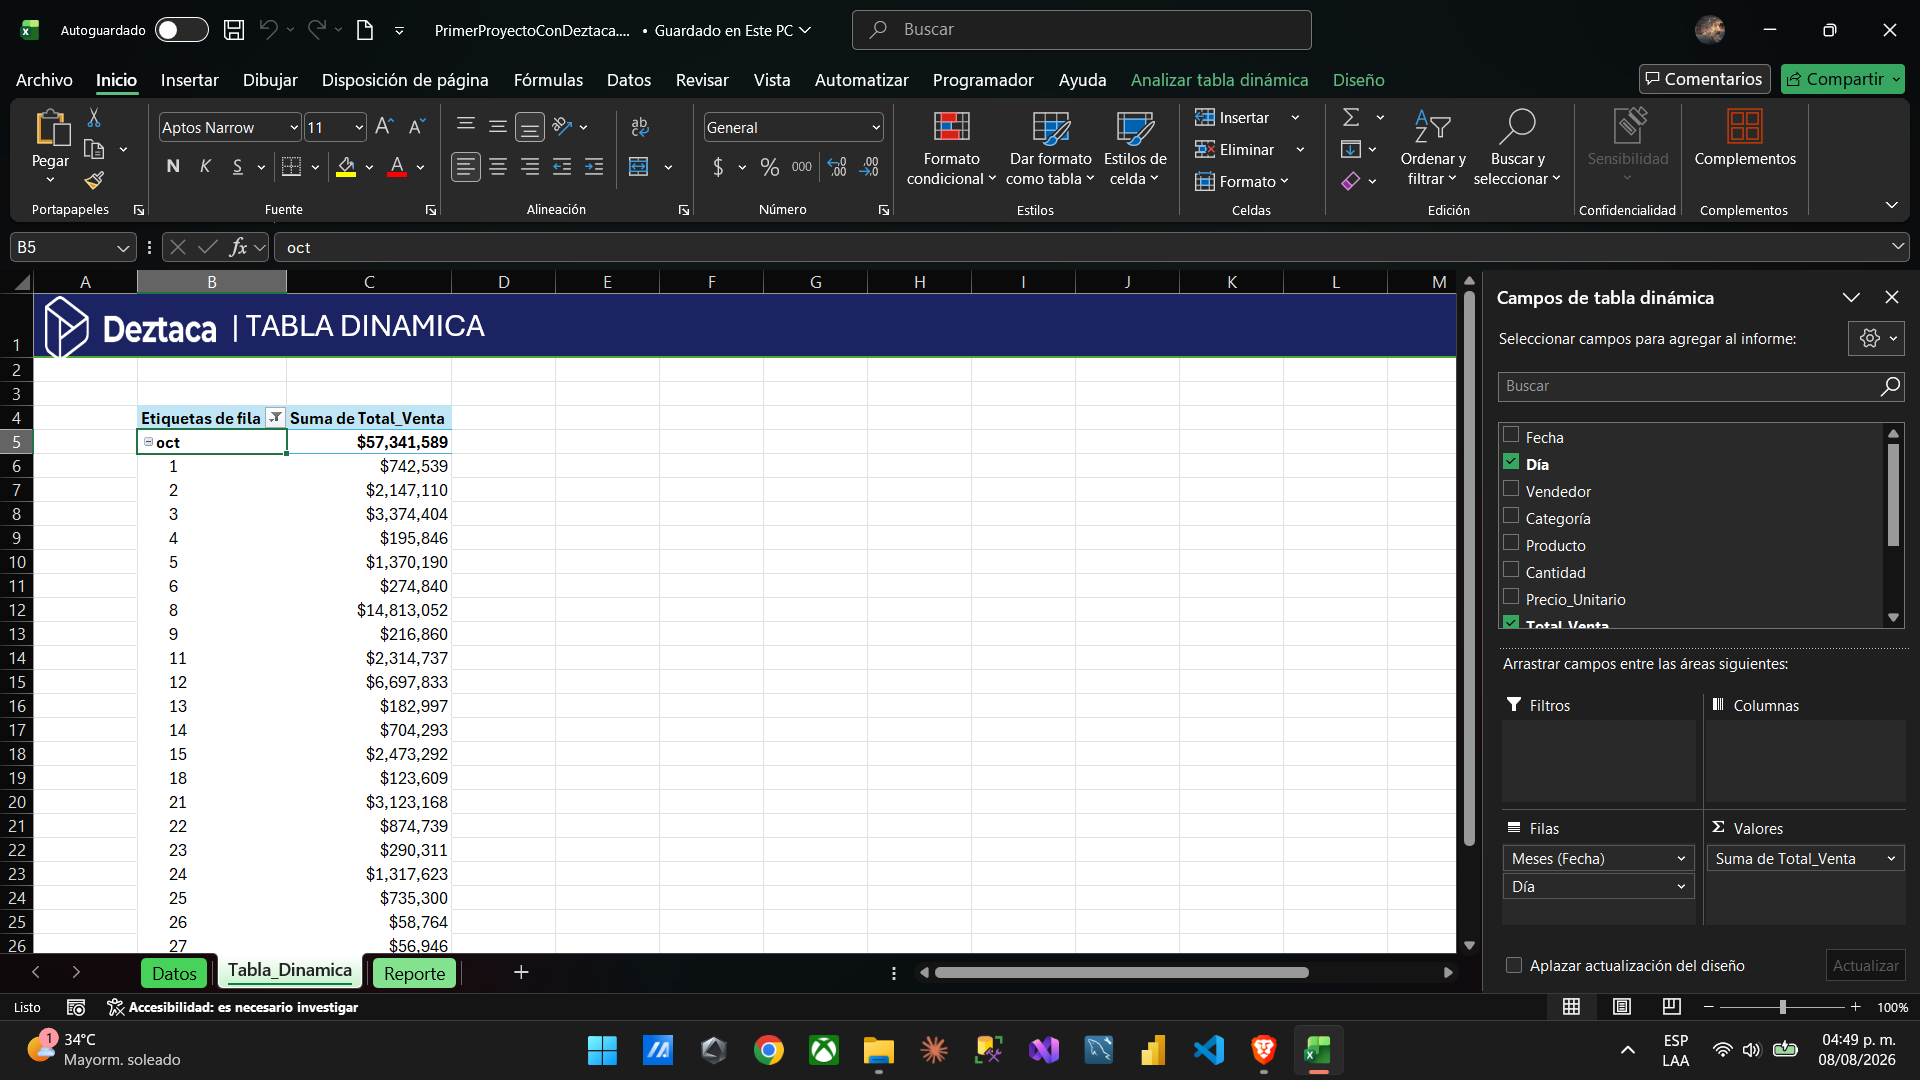1920x1080 pixels.
Task: Check the Vendedor field checkbox
Action: (1511, 489)
